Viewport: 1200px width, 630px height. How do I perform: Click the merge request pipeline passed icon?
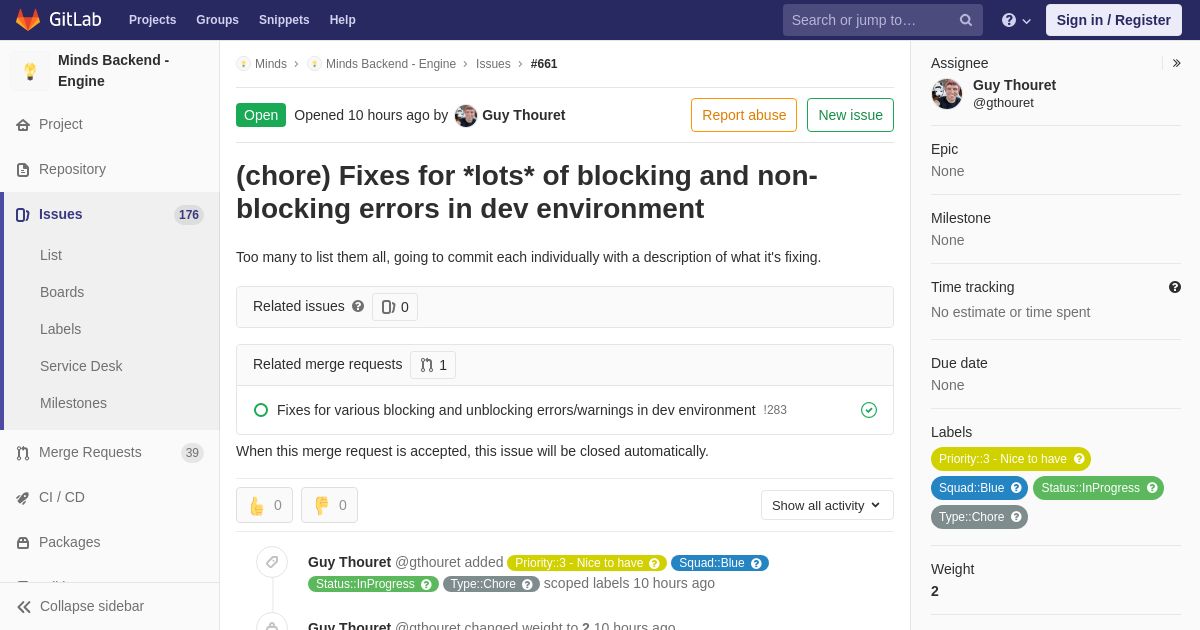click(869, 410)
